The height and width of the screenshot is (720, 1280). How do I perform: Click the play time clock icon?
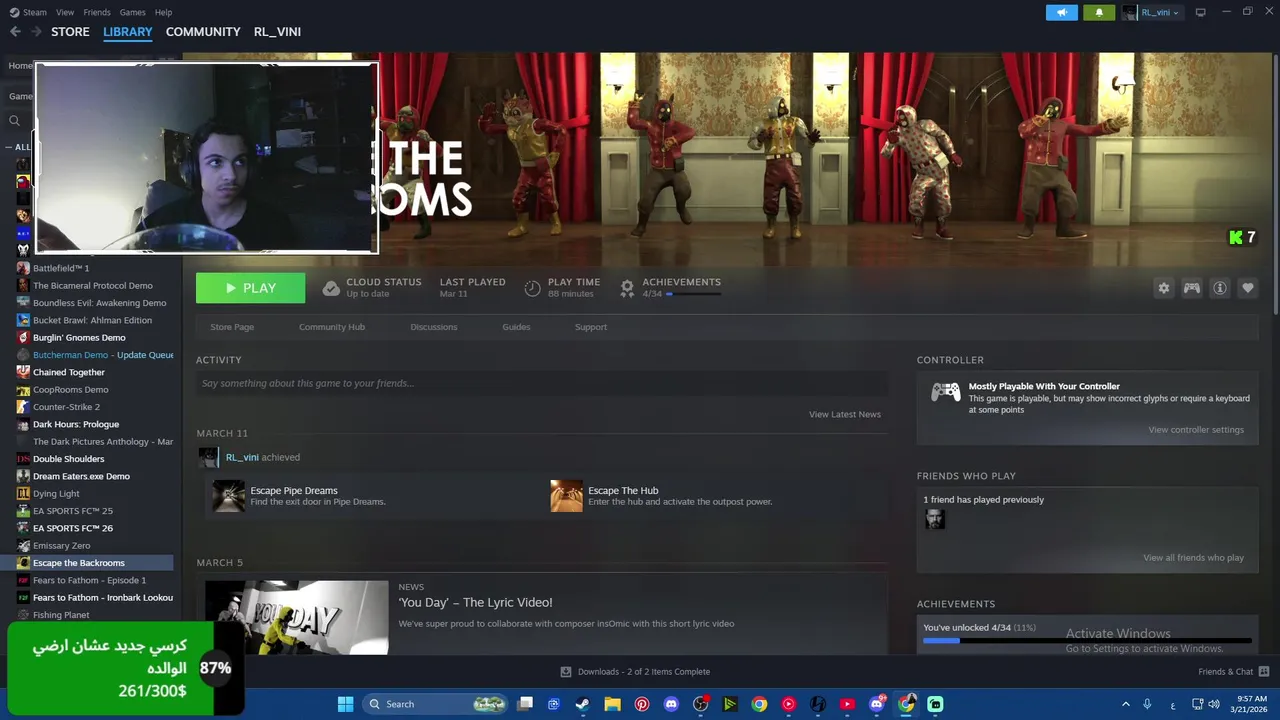[x=532, y=288]
